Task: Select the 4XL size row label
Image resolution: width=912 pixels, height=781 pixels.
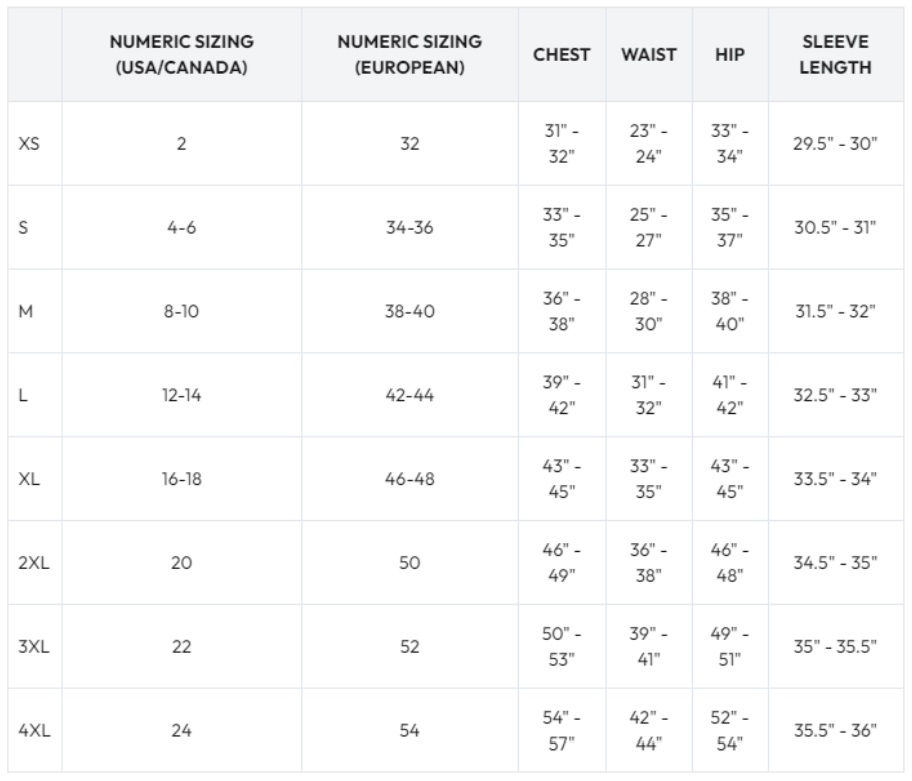Action: click(34, 730)
